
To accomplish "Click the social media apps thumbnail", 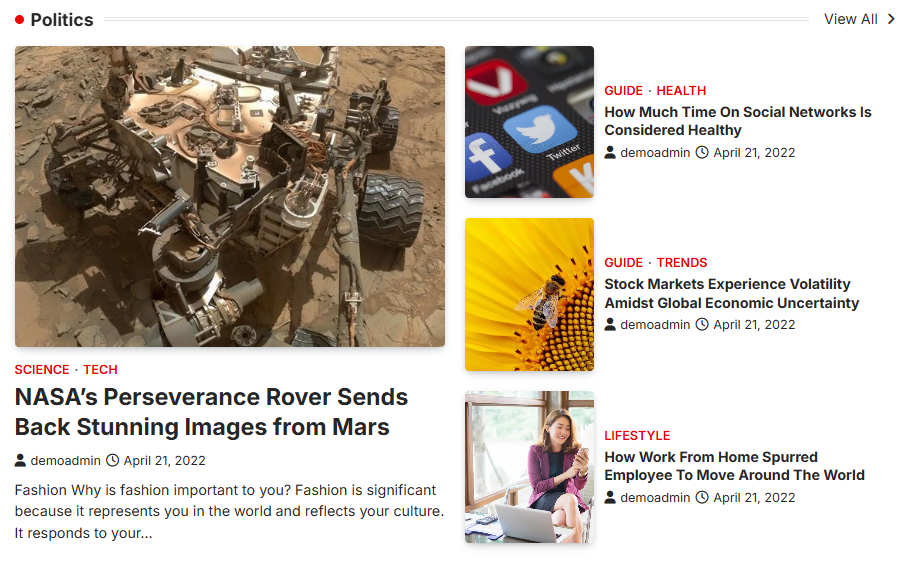I will click(x=529, y=122).
